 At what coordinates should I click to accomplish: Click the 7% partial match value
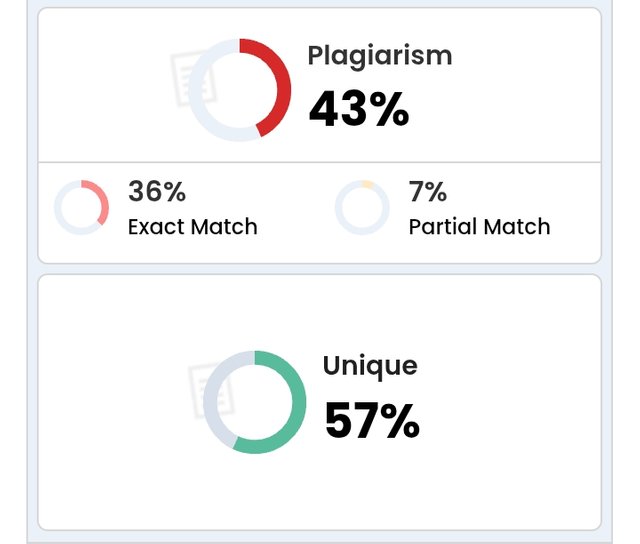[x=427, y=191]
